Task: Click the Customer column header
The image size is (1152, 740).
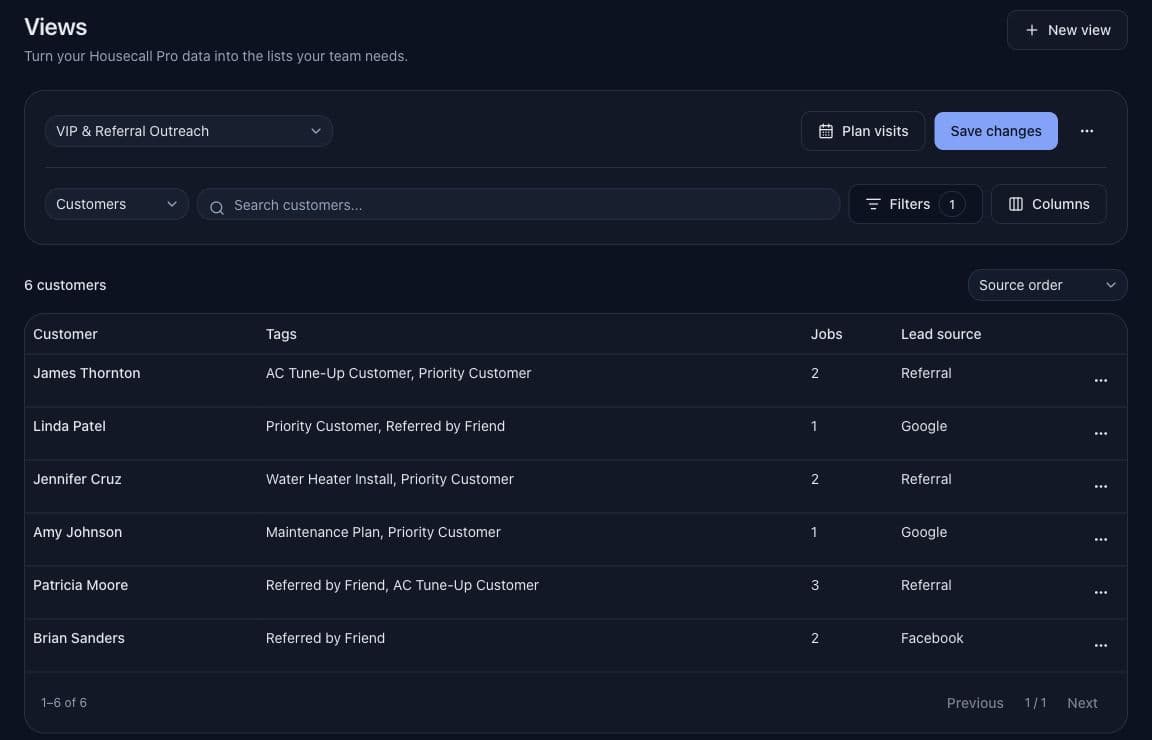Action: point(65,334)
